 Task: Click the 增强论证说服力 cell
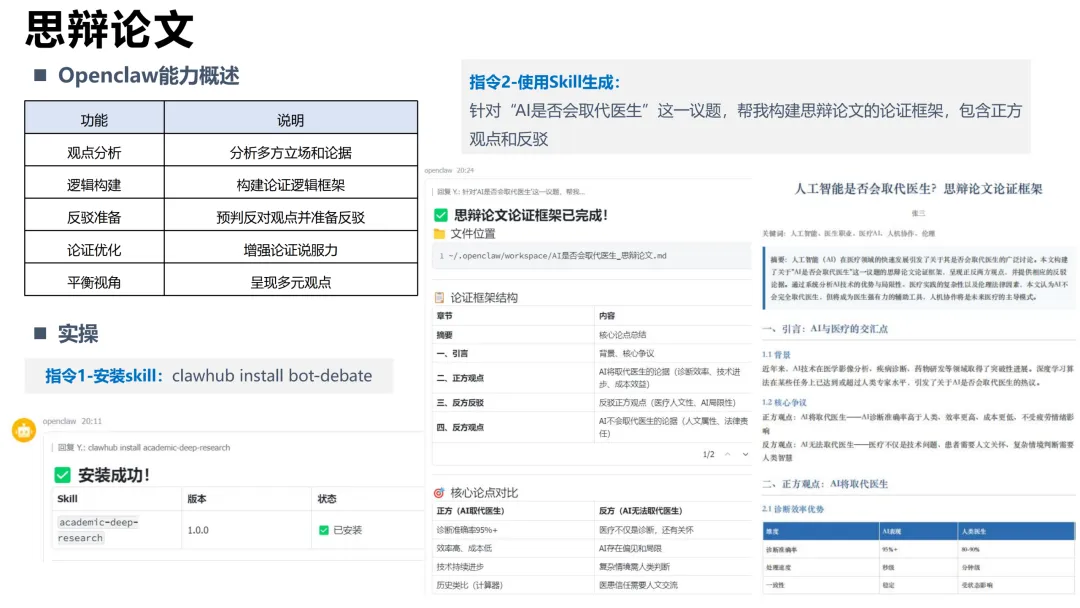(291, 250)
